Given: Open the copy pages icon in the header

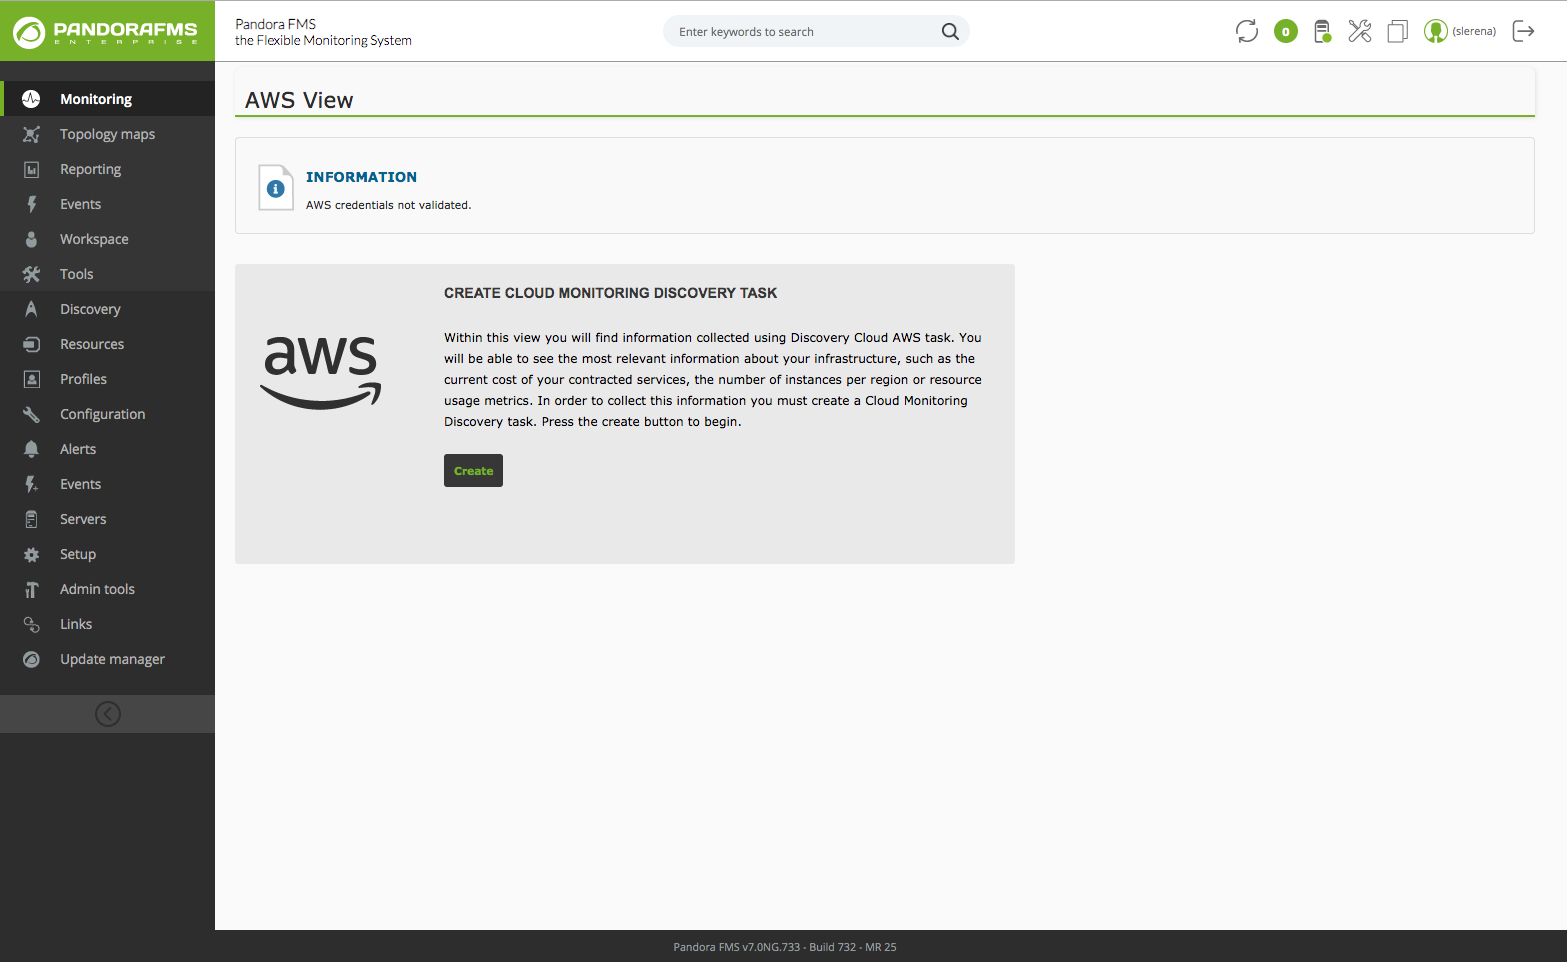Looking at the screenshot, I should (1397, 31).
